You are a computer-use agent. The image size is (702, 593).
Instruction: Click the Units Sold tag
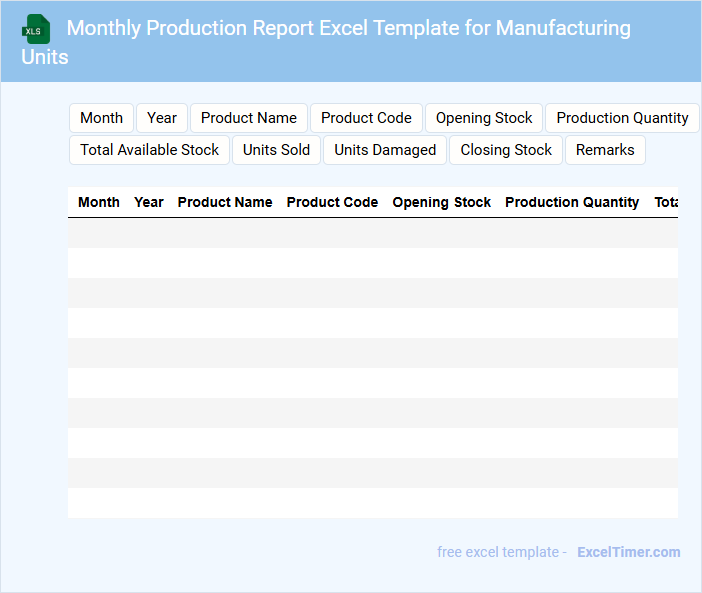tap(276, 150)
